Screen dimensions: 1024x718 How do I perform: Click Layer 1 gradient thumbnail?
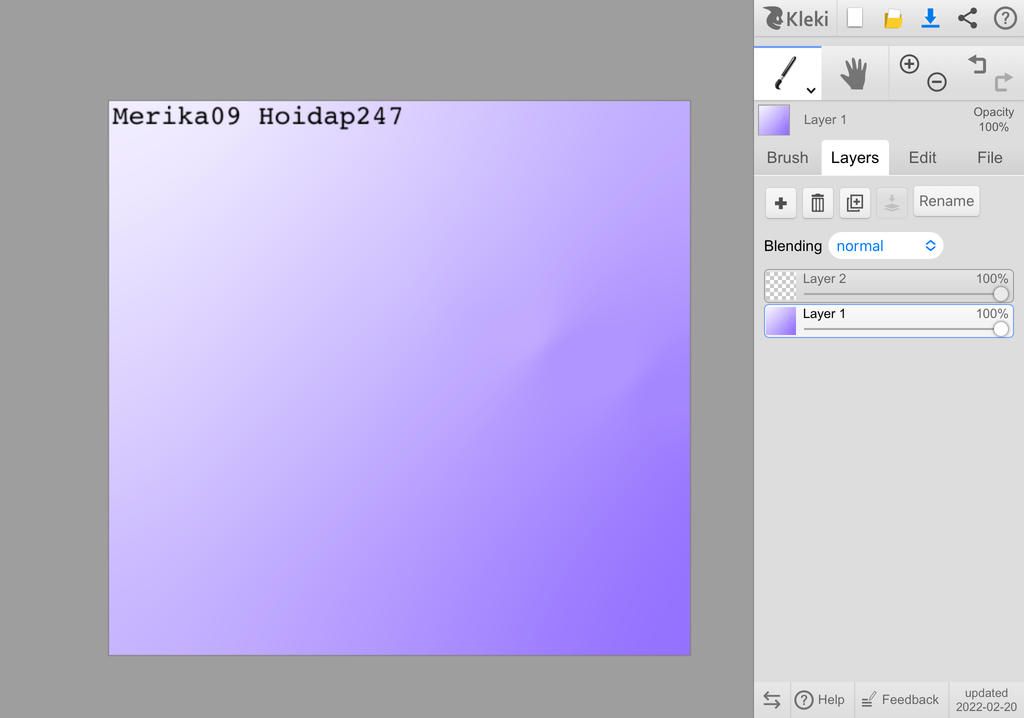pos(780,321)
